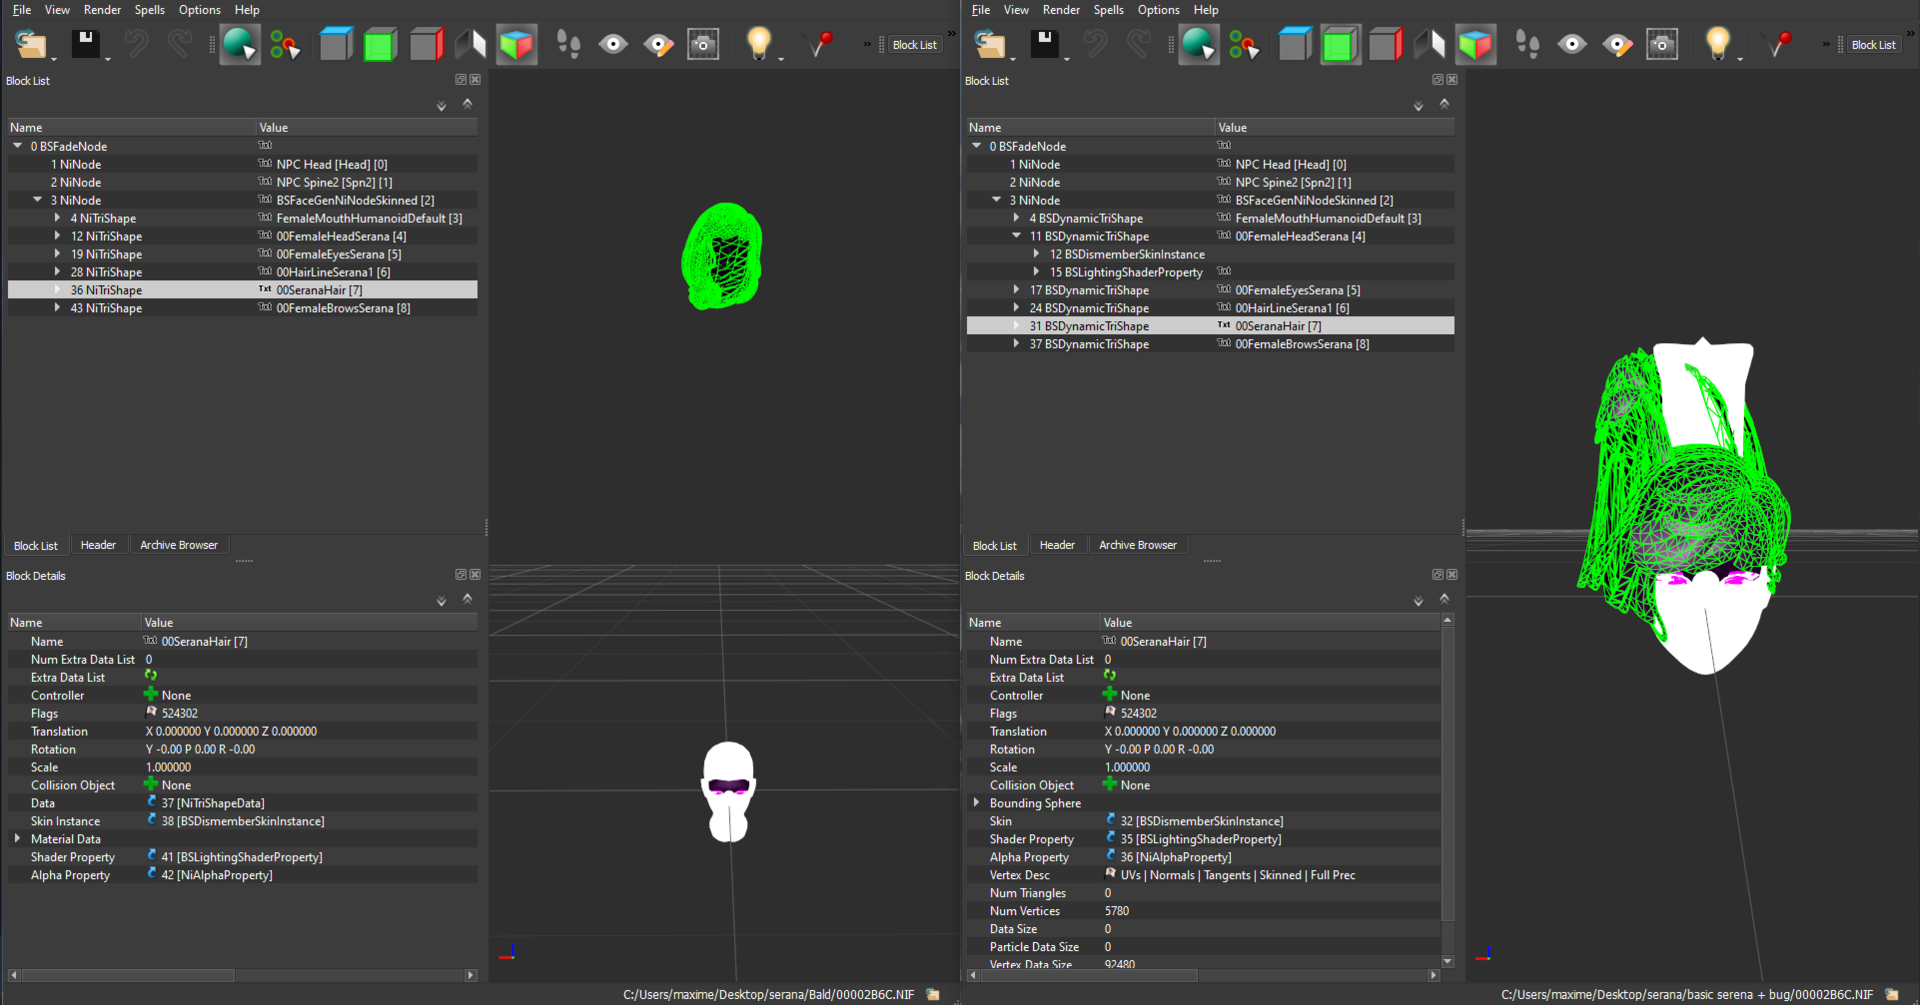Expand Material Data row in left Block Details
Image resolution: width=1920 pixels, height=1005 pixels.
(x=17, y=839)
